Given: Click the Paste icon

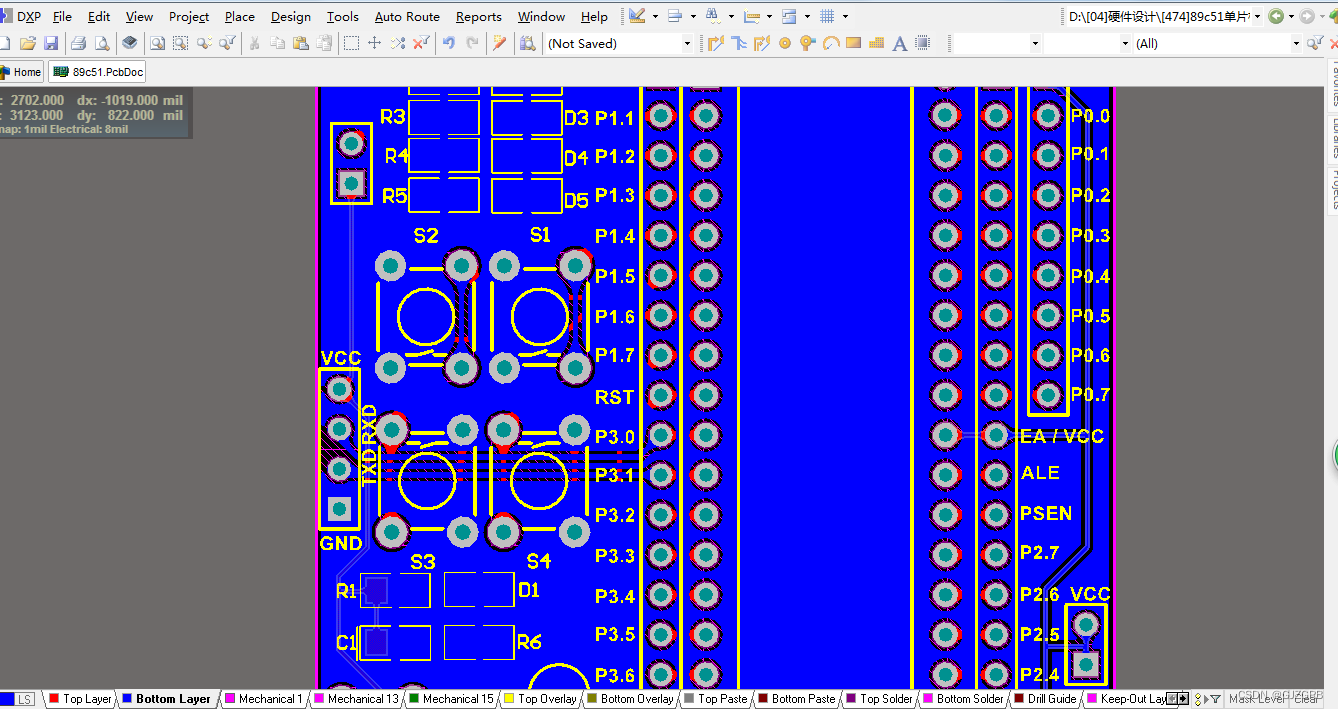Looking at the screenshot, I should click(x=302, y=43).
